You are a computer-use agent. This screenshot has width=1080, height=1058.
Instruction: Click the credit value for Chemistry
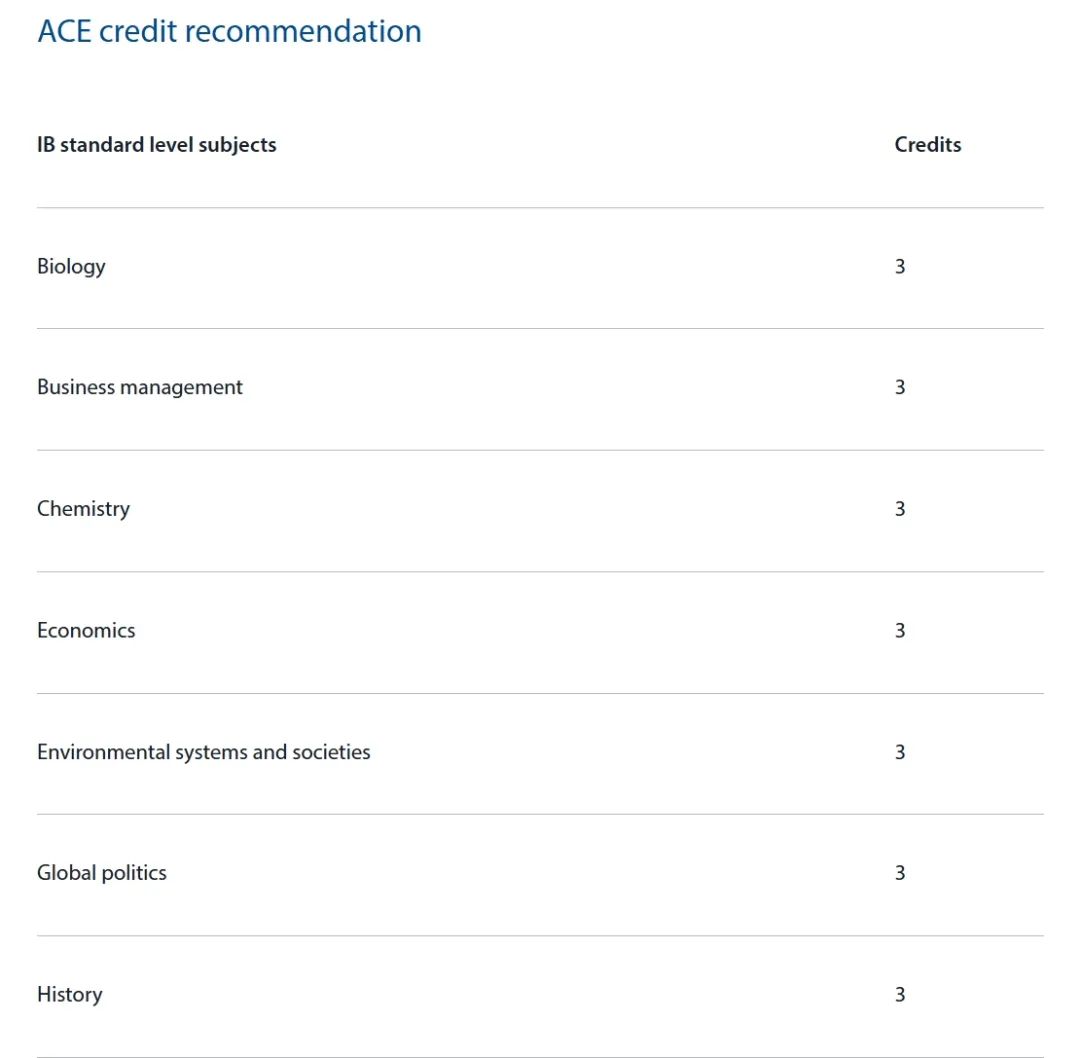pos(900,509)
